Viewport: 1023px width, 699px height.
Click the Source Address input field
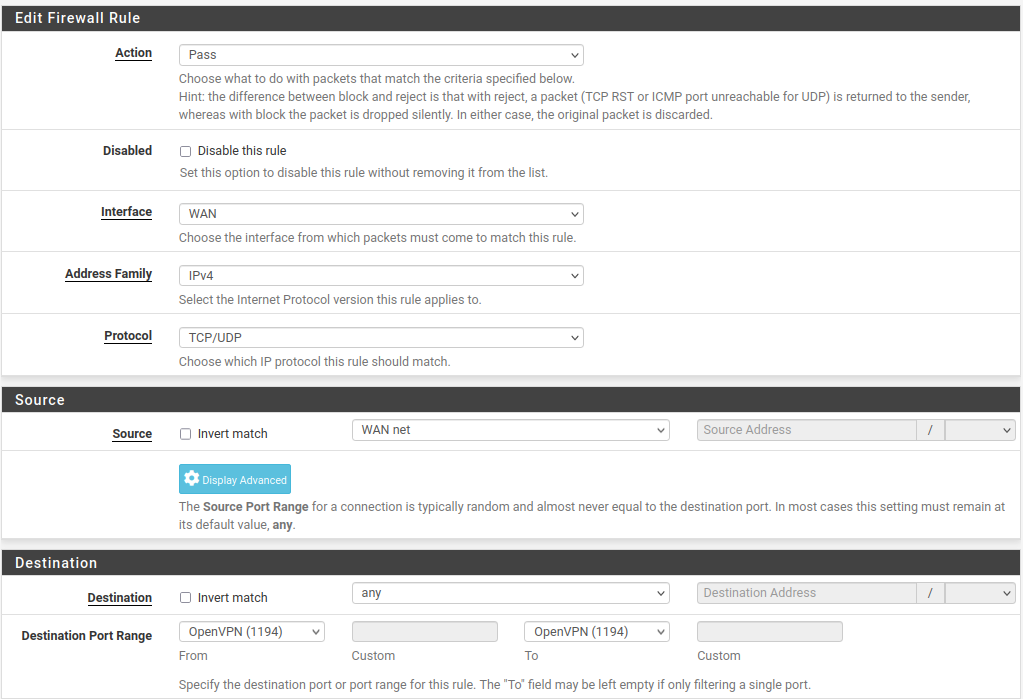click(806, 429)
